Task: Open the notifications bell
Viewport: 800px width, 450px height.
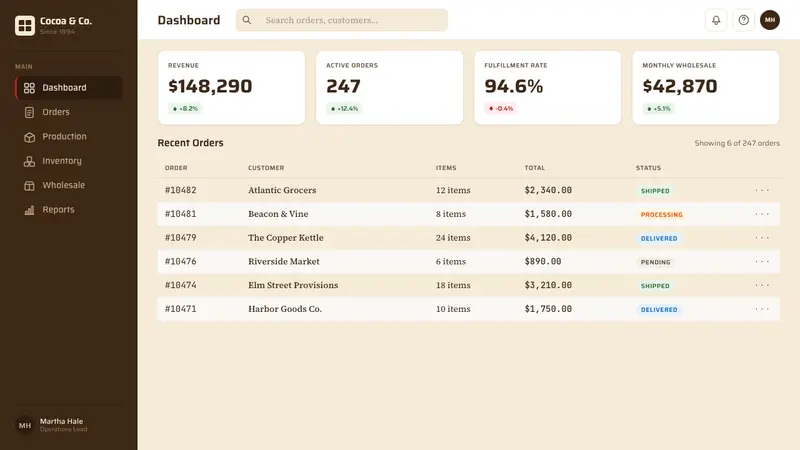Action: [x=716, y=20]
